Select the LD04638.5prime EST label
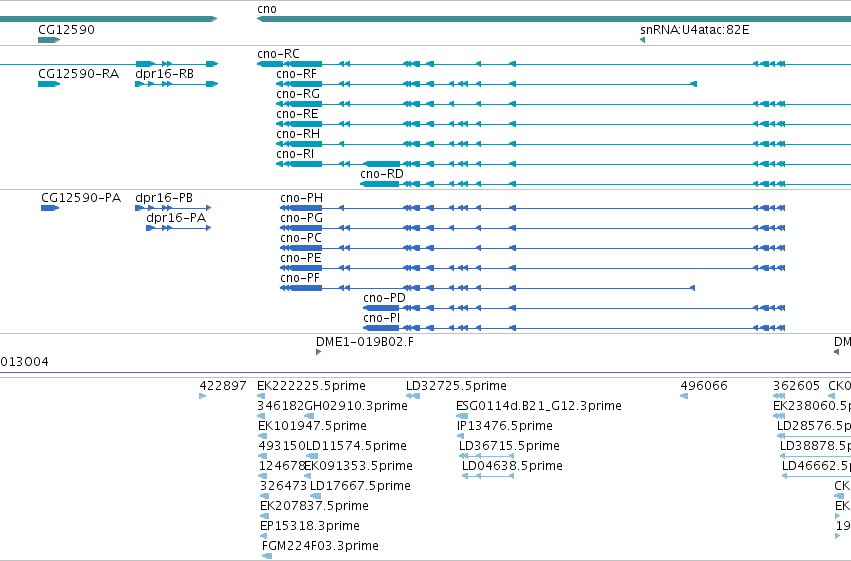Screen dimensions: 851x561 pos(512,467)
